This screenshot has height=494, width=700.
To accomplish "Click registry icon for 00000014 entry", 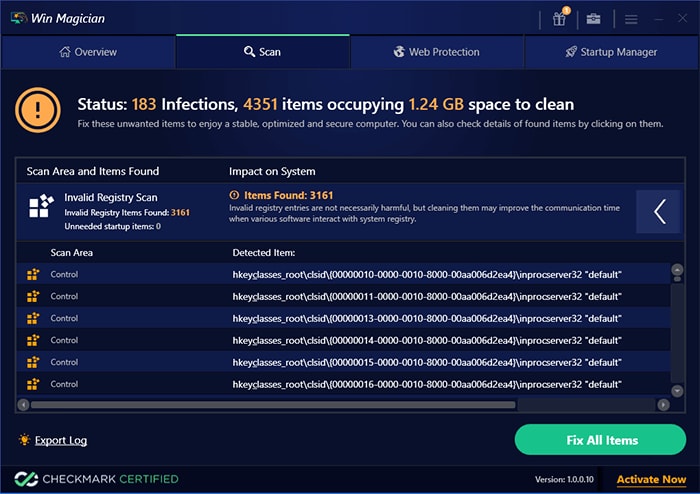I will click(x=33, y=340).
